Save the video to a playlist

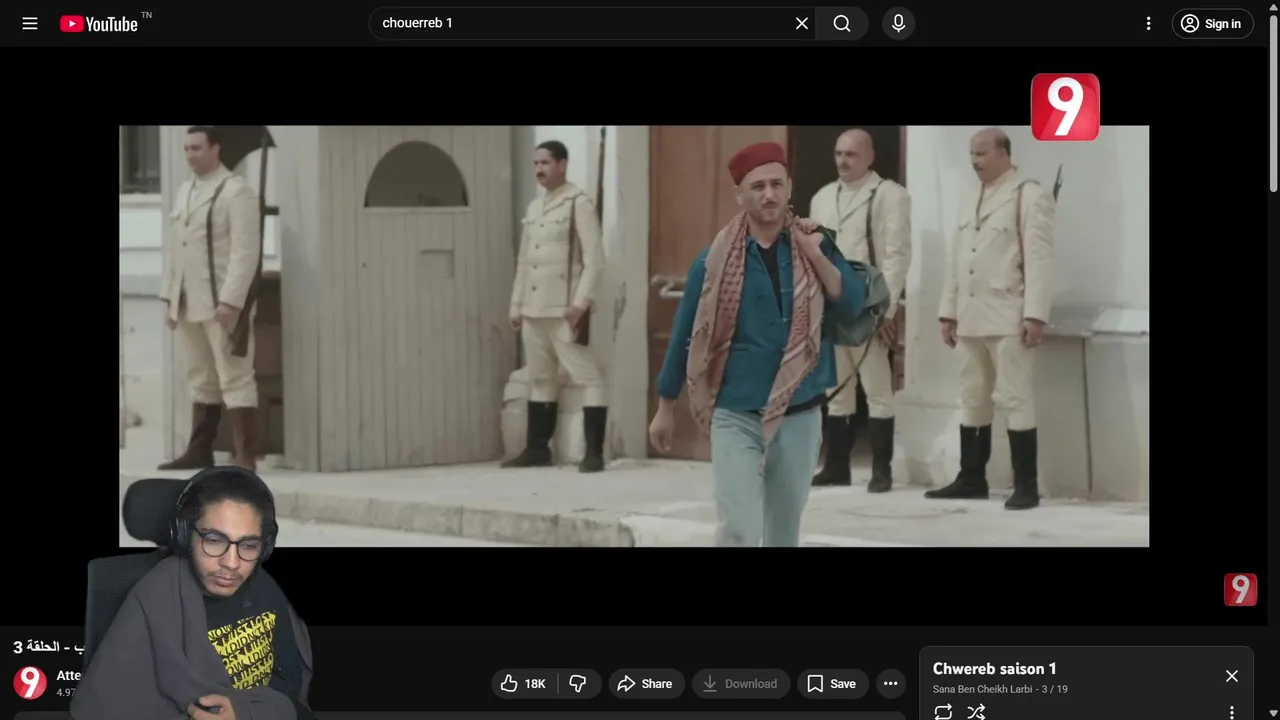point(832,684)
